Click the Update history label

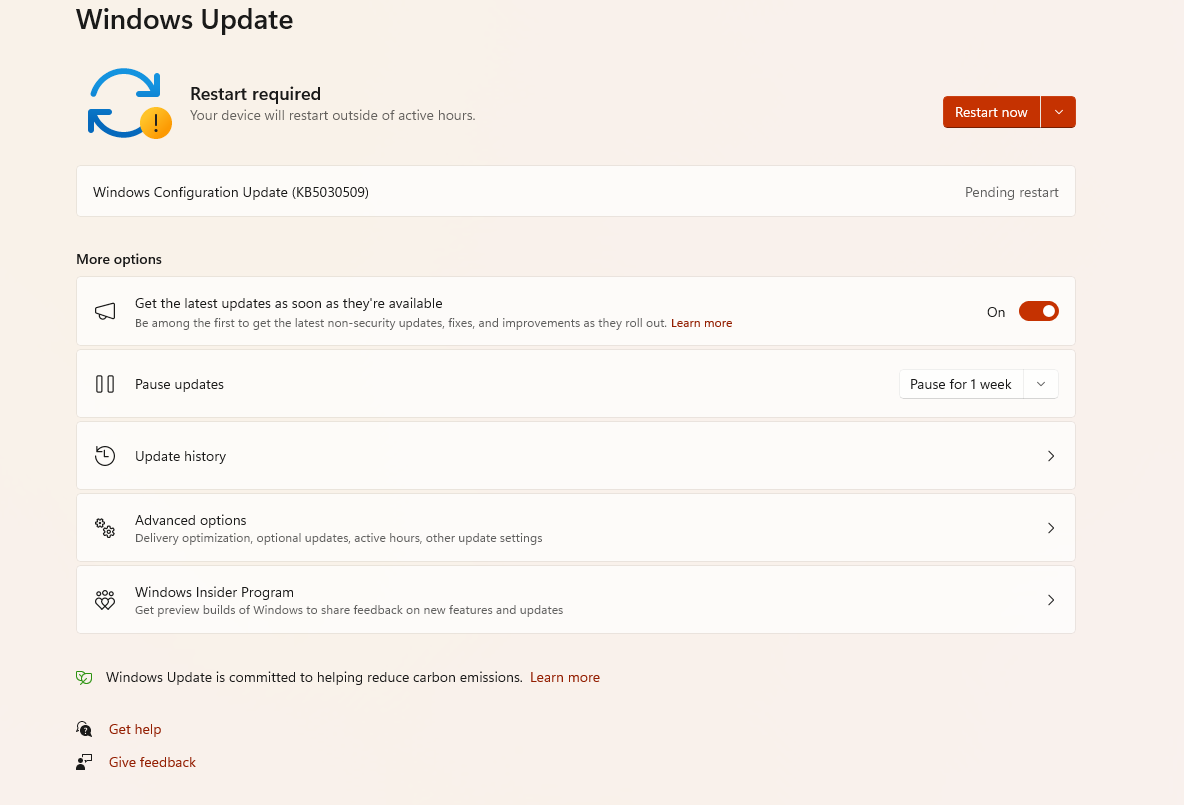pos(180,456)
